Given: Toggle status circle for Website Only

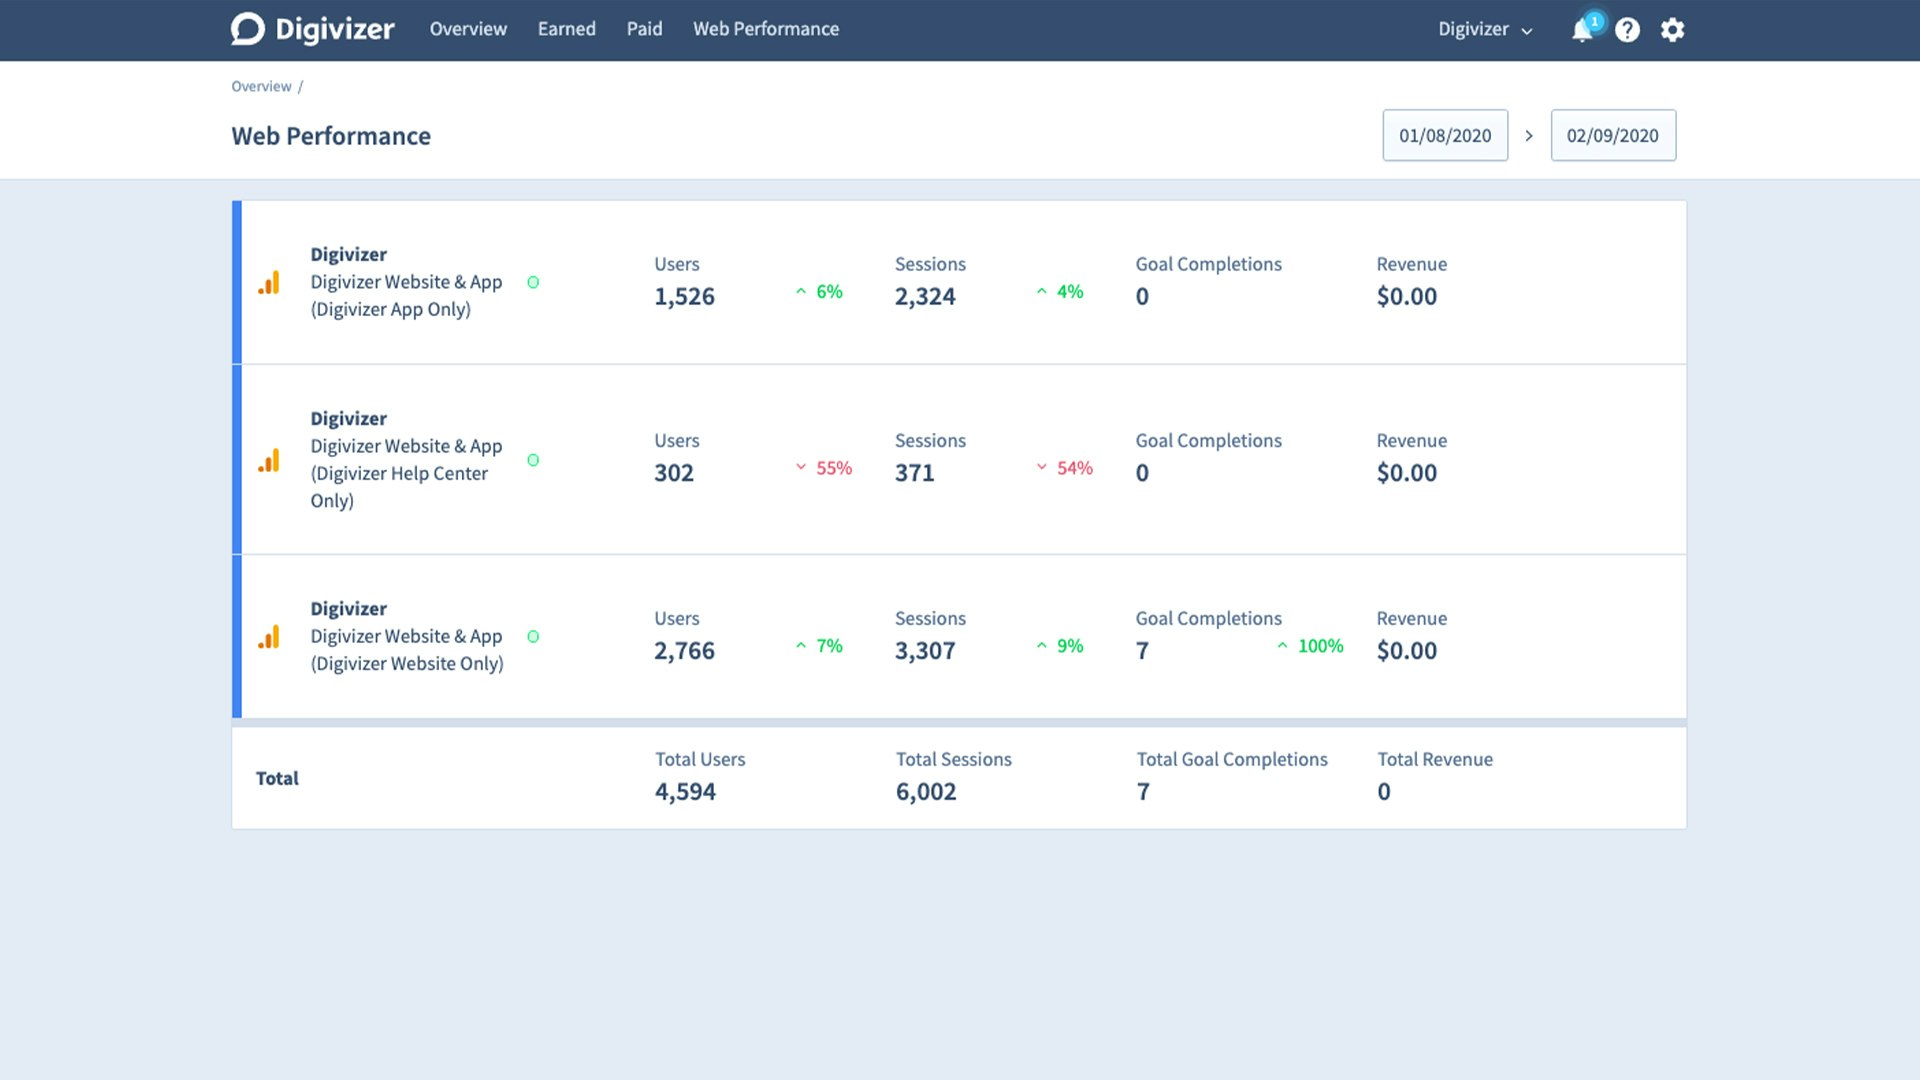Looking at the screenshot, I should tap(533, 637).
